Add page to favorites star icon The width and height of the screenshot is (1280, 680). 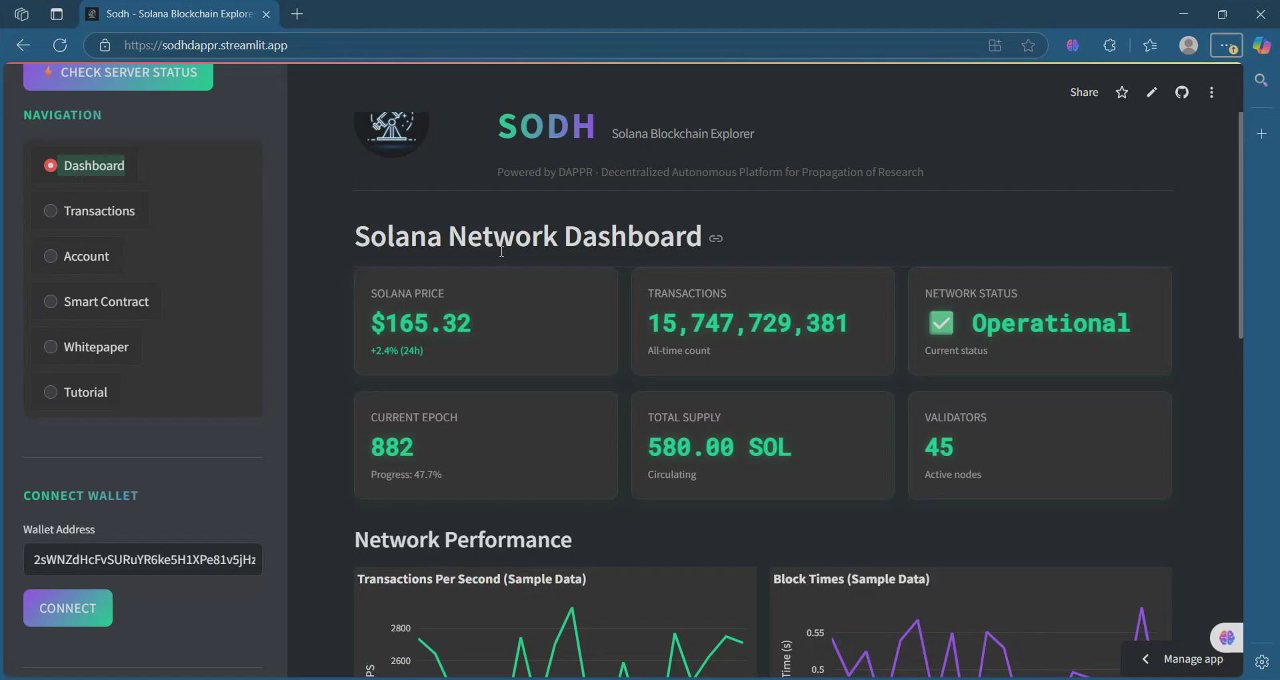coord(1028,45)
